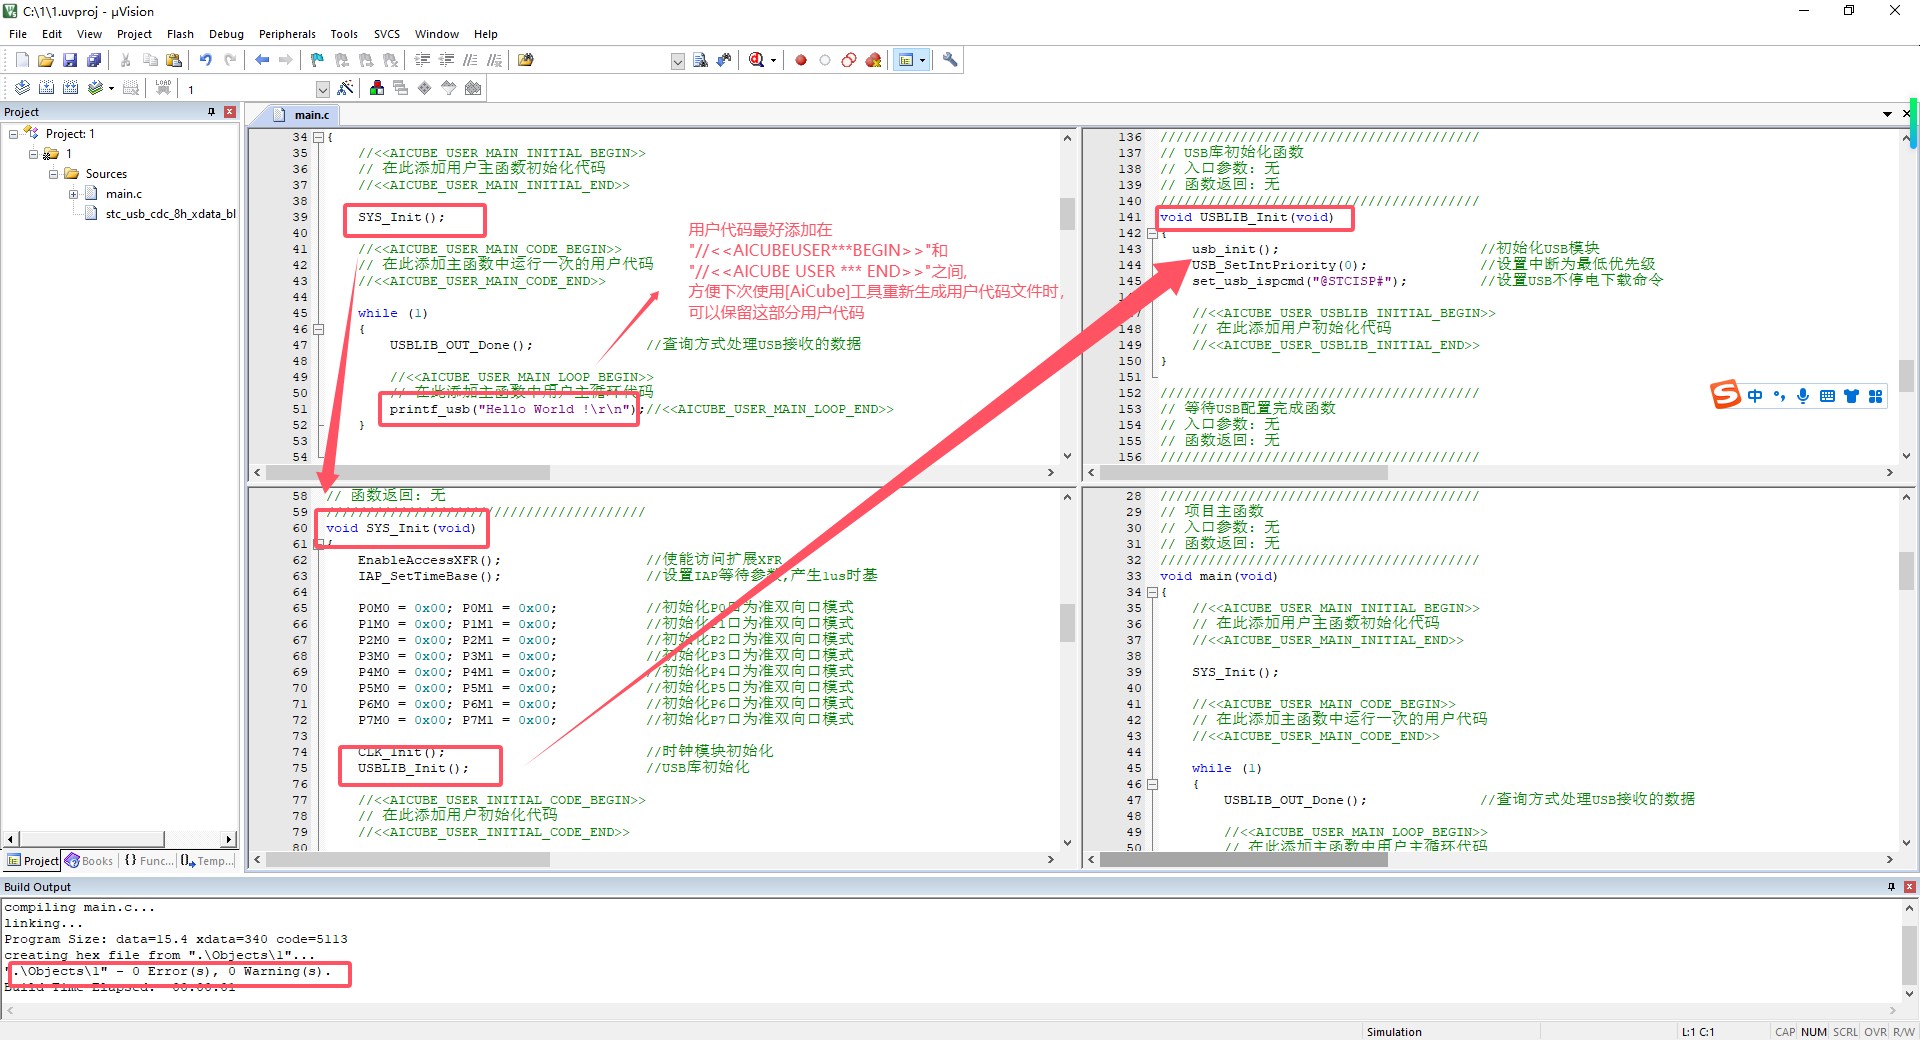1920x1040 pixels.
Task: Indent the selected lines
Action: 422,60
